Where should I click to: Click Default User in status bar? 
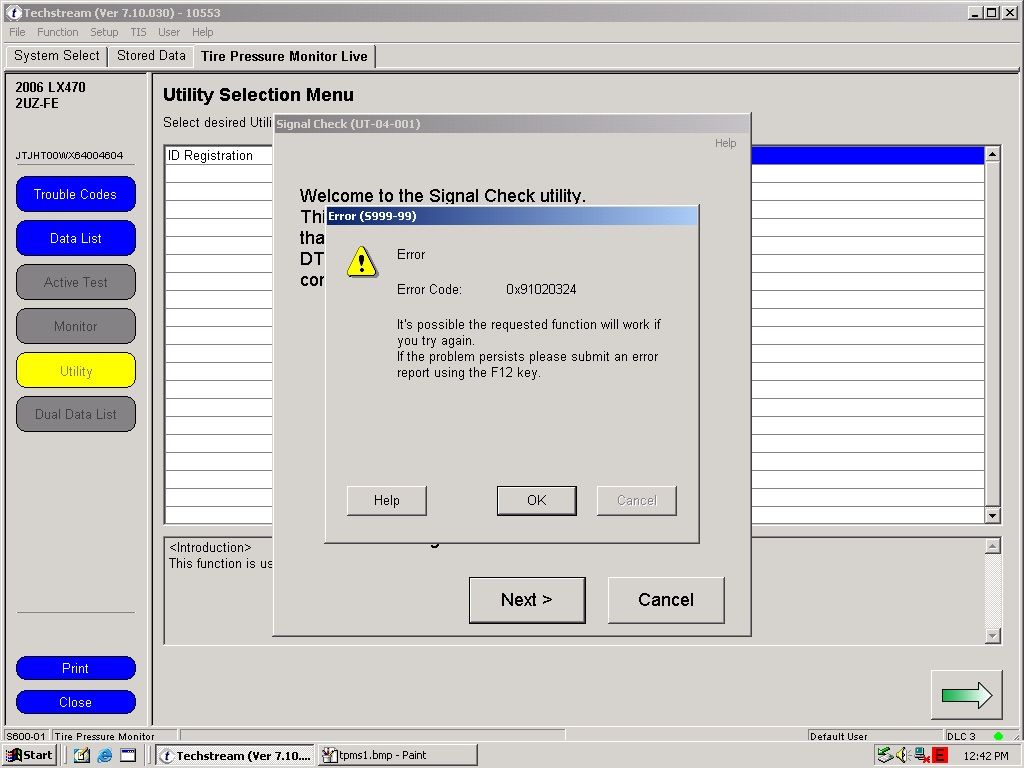(x=839, y=736)
